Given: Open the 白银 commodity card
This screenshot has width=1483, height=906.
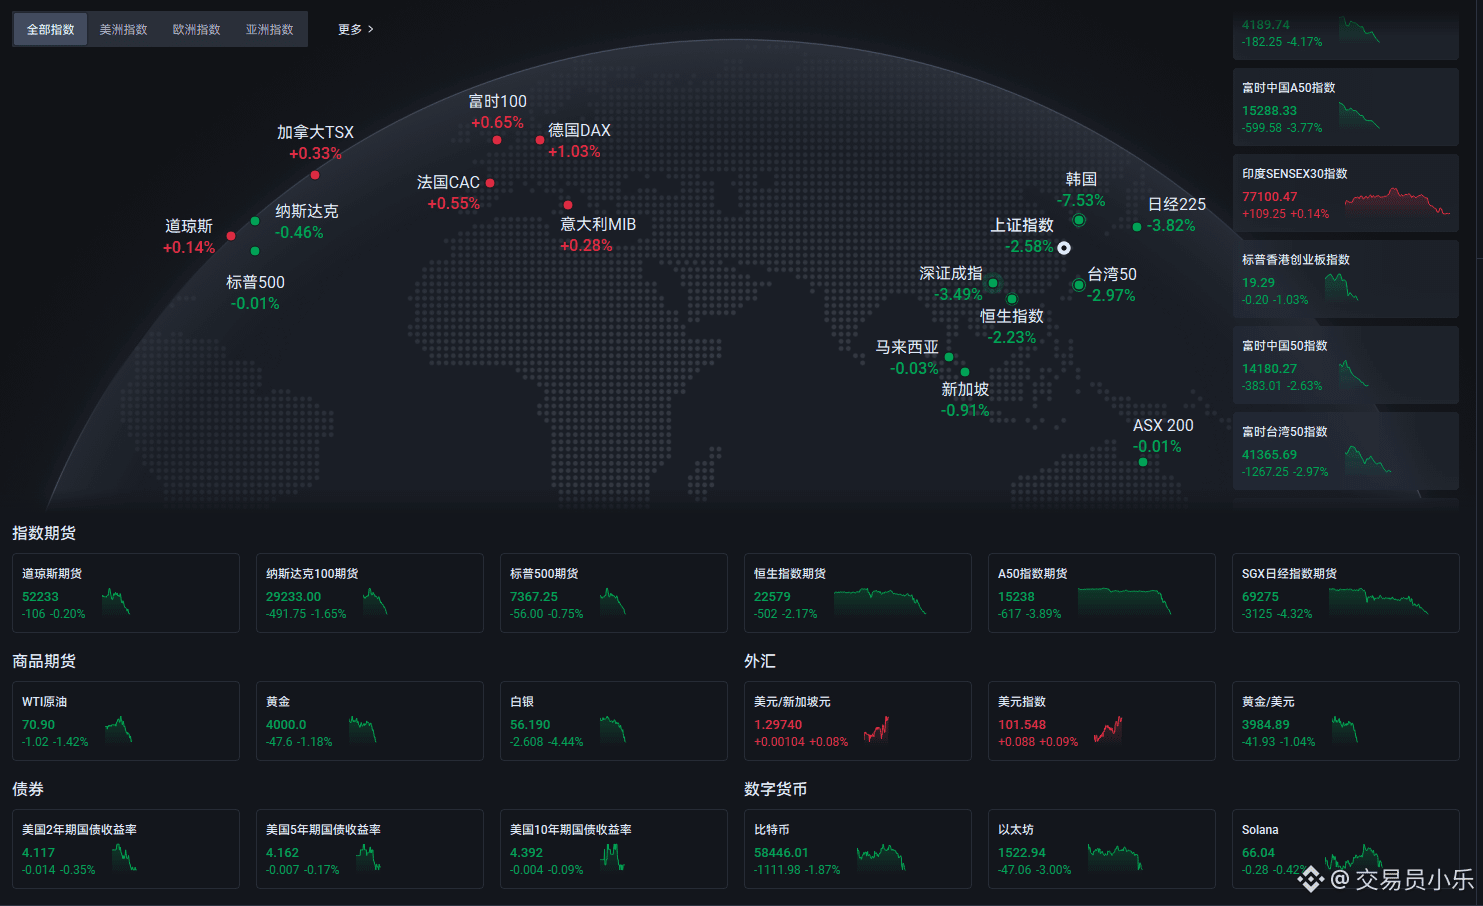Looking at the screenshot, I should pyautogui.click(x=614, y=721).
